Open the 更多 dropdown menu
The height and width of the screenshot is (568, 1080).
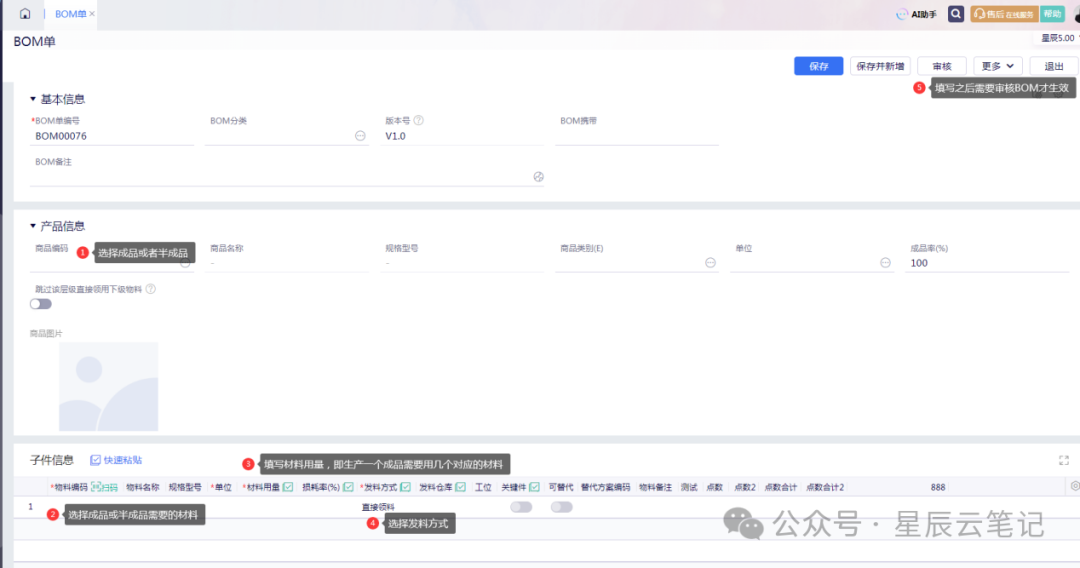[x=997, y=66]
